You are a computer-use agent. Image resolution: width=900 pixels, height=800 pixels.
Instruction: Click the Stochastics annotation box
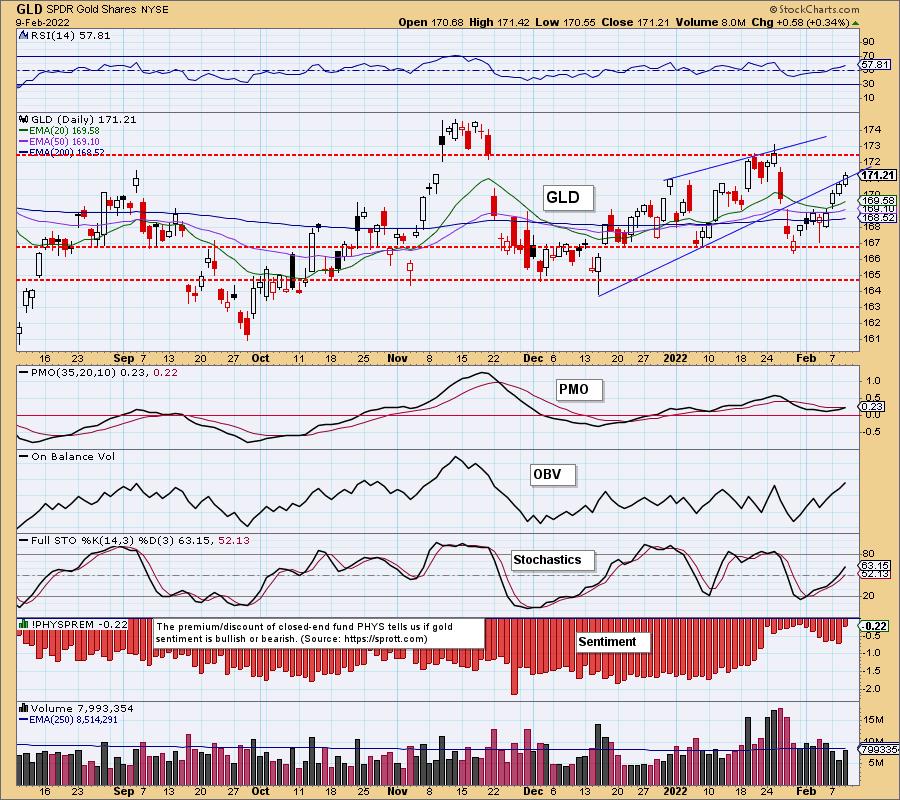click(x=552, y=560)
